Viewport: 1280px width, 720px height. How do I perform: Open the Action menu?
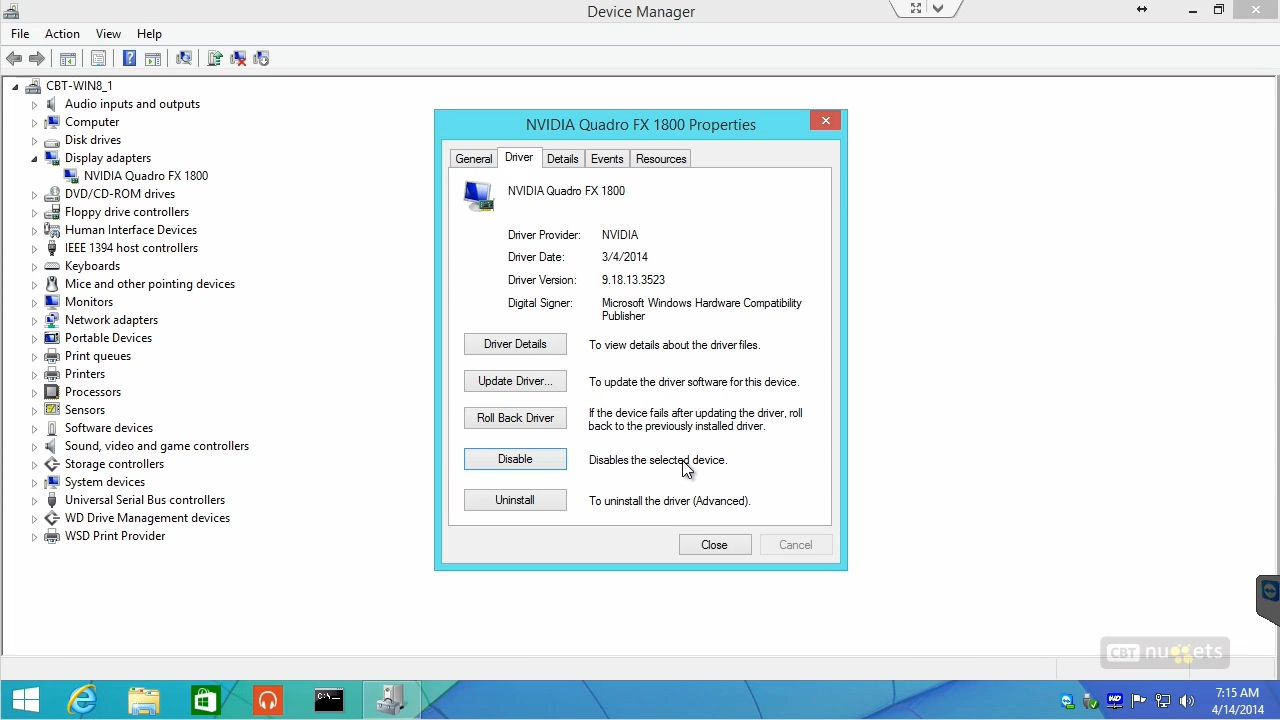tap(62, 34)
